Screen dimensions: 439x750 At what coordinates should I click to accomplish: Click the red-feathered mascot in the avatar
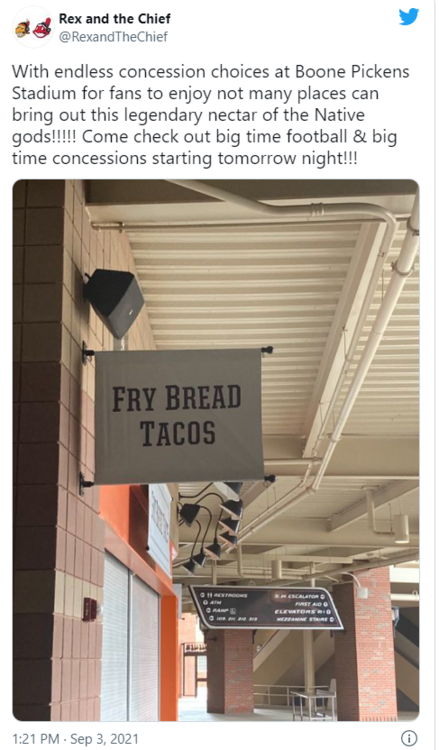(x=43, y=28)
